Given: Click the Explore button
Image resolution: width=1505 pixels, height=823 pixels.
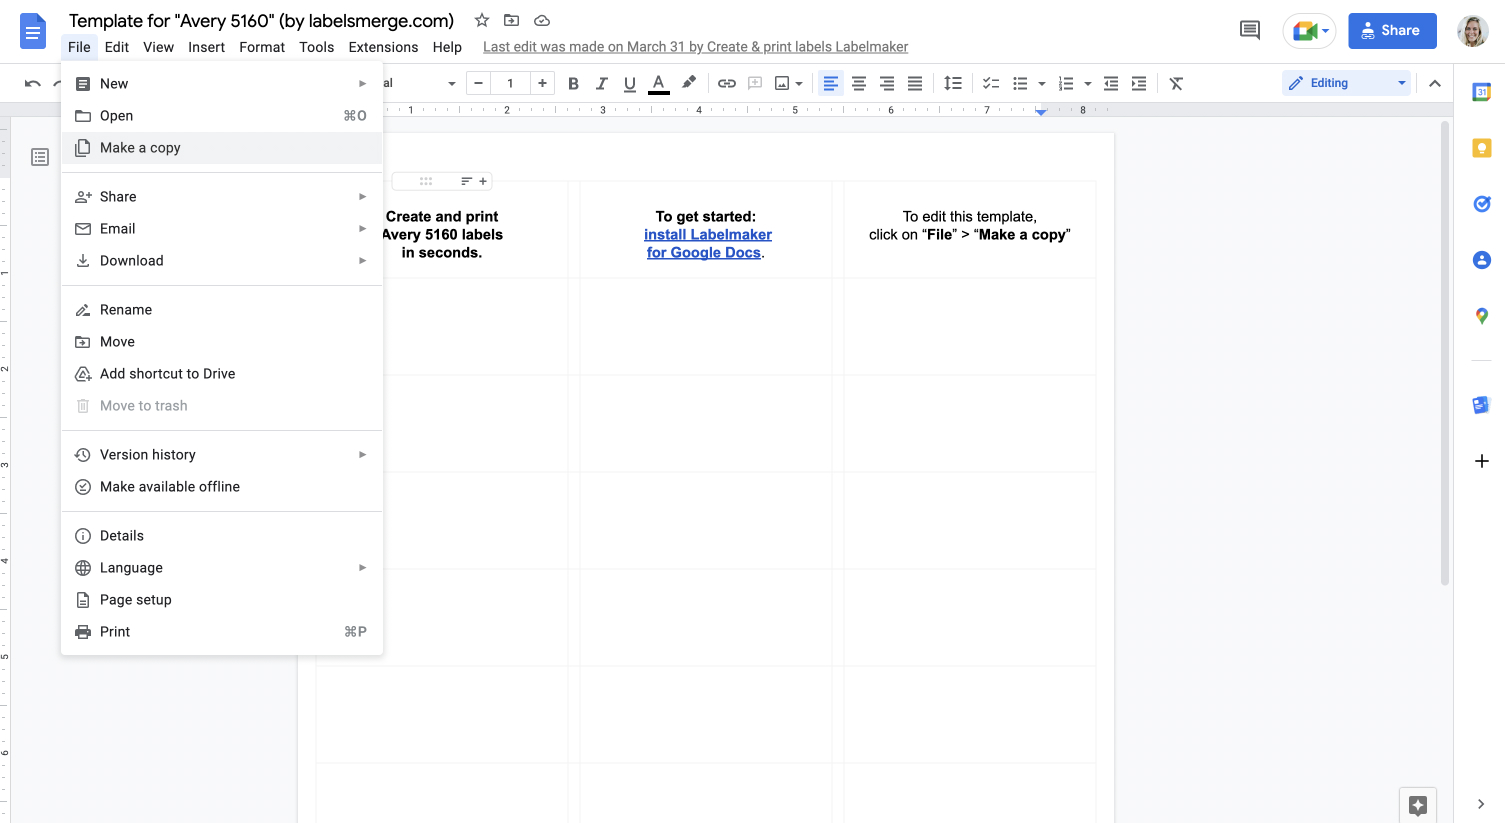Looking at the screenshot, I should coord(1417,805).
